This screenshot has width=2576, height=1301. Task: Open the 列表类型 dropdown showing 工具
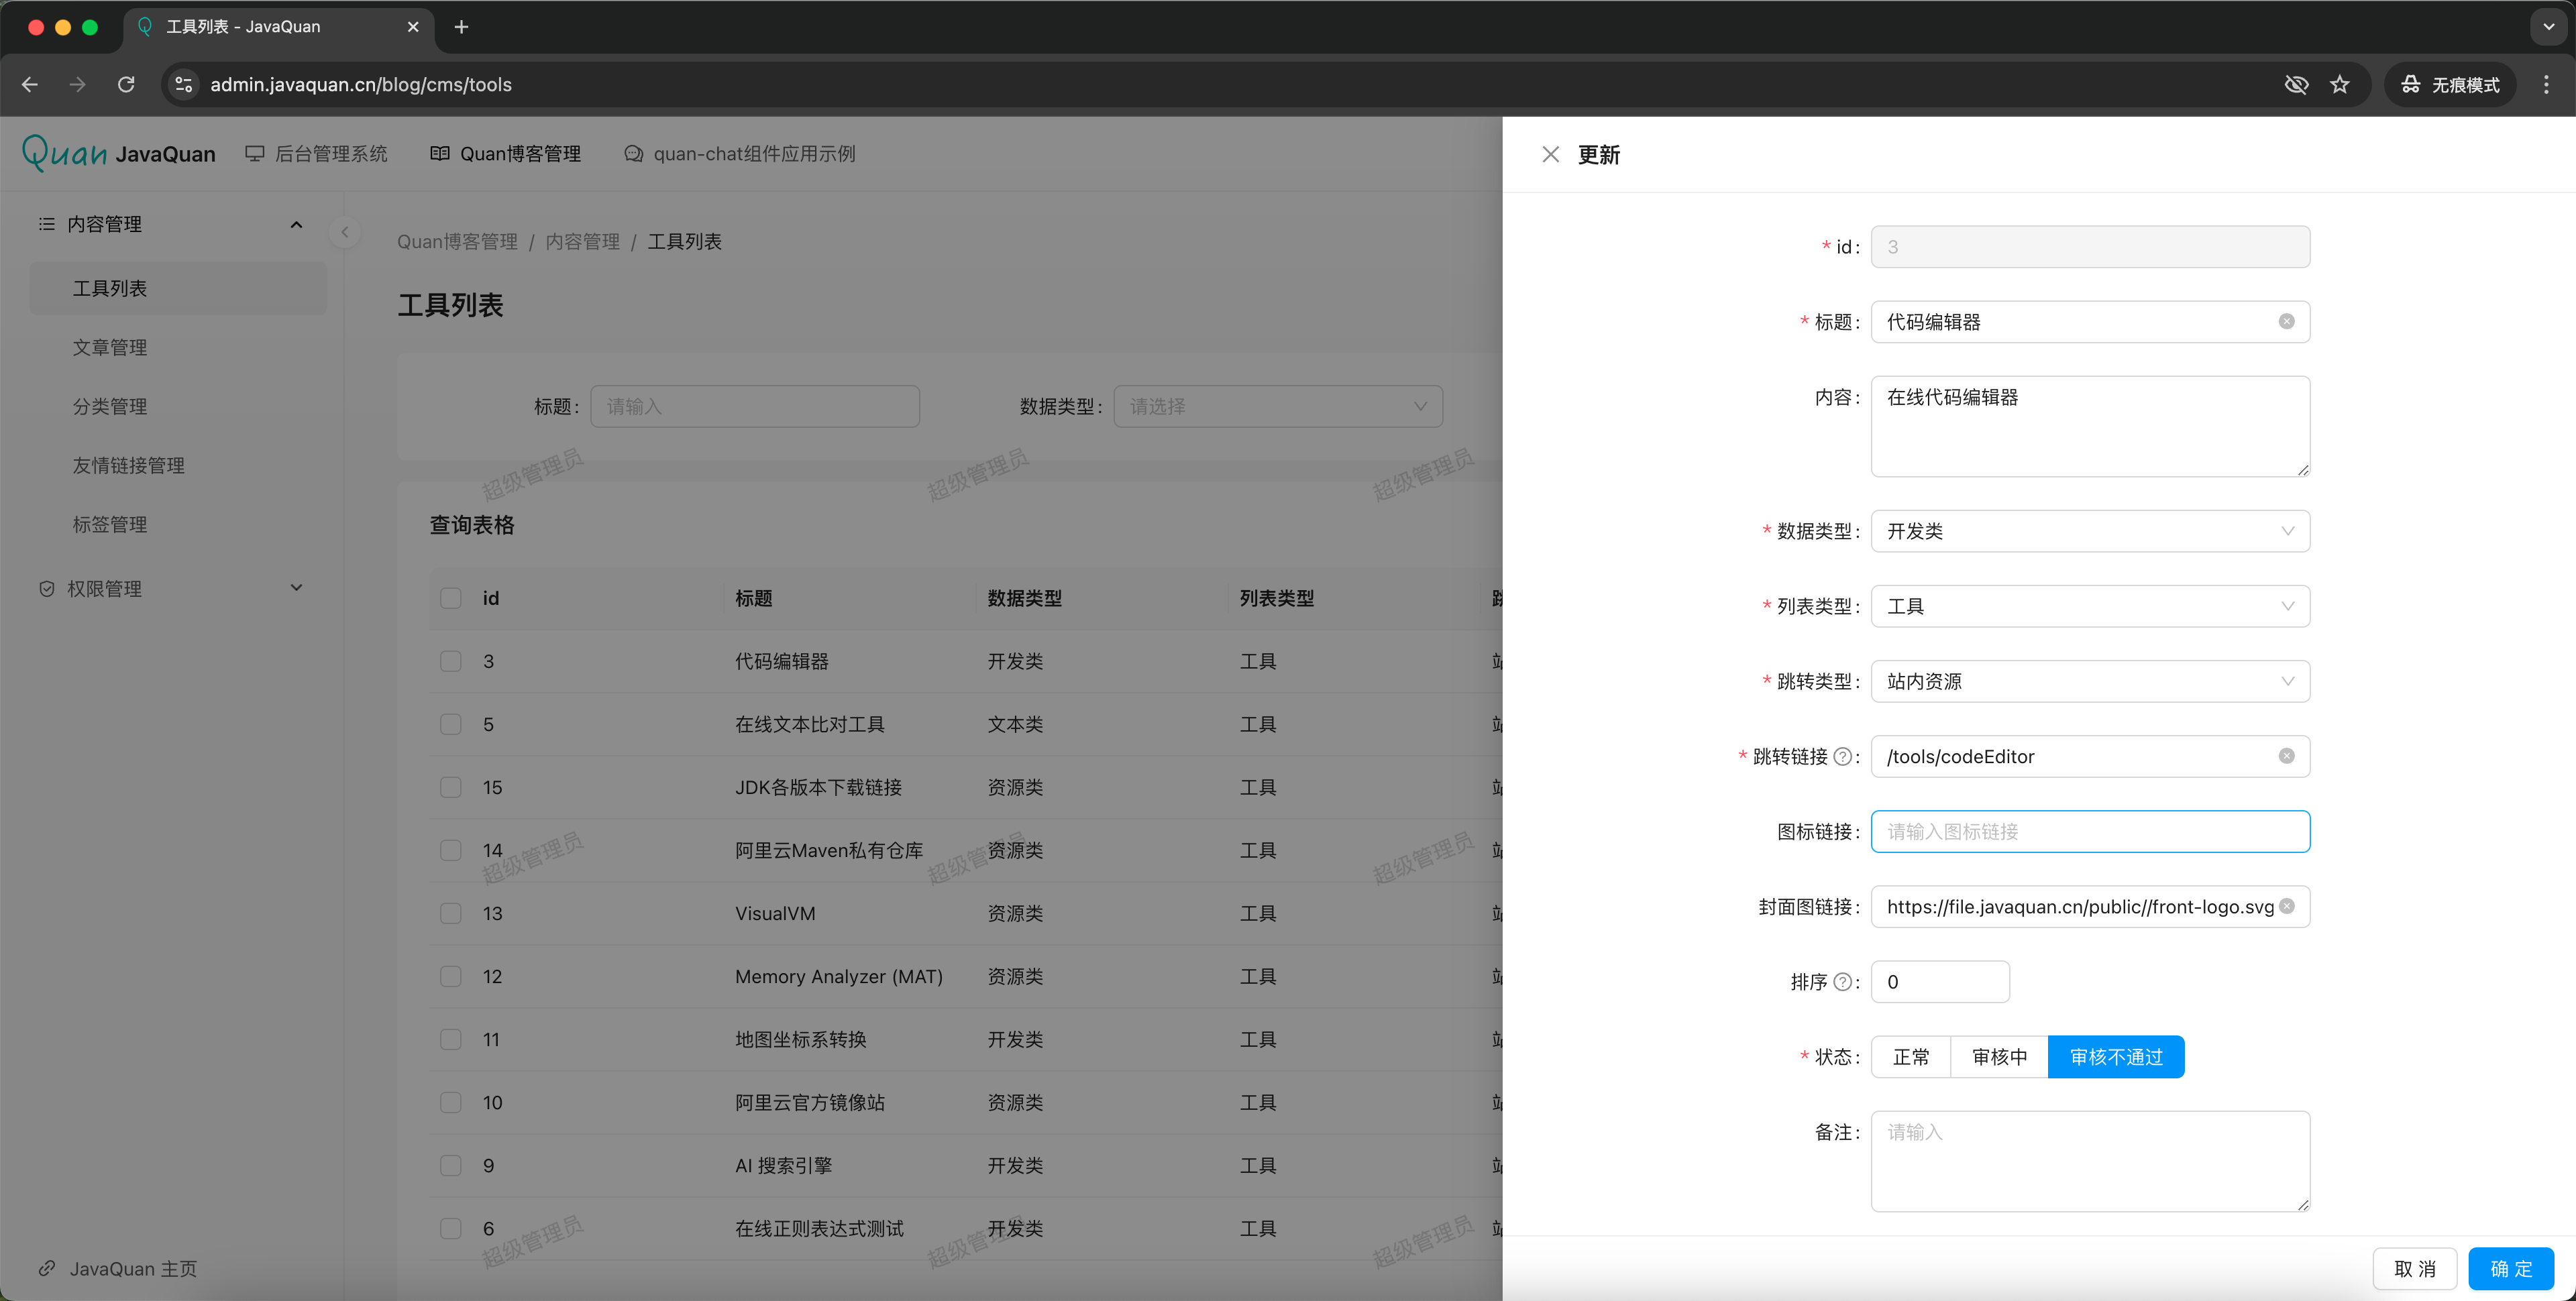(2089, 606)
